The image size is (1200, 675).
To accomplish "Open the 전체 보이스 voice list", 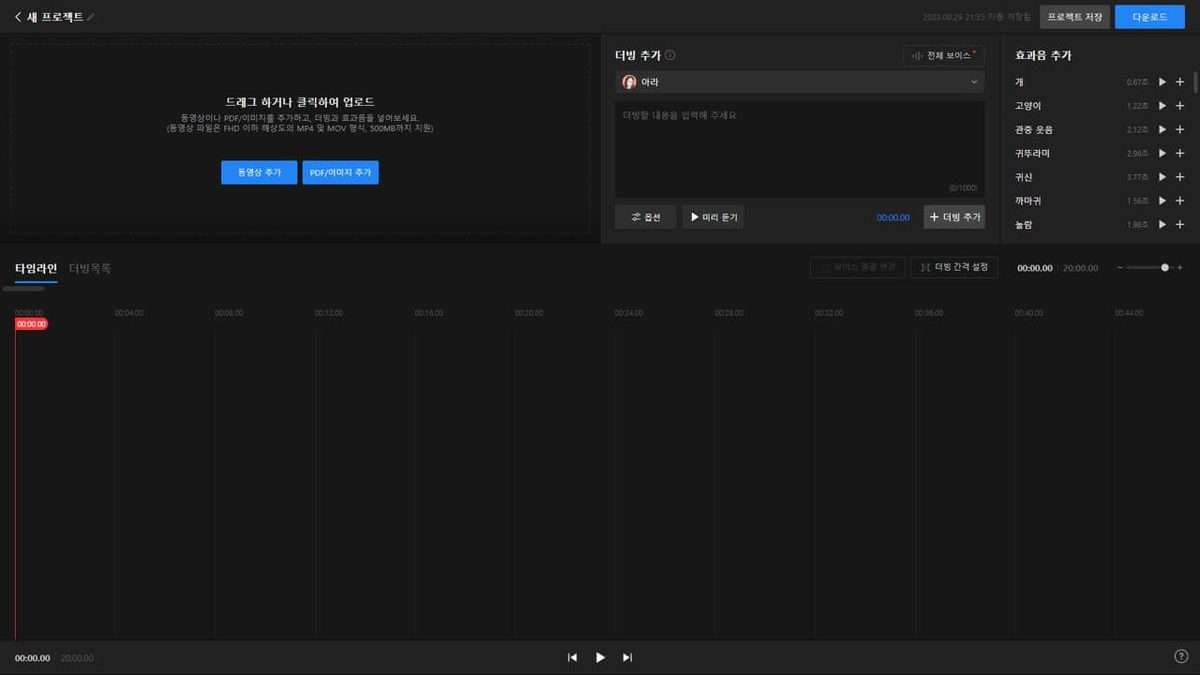I will point(944,56).
